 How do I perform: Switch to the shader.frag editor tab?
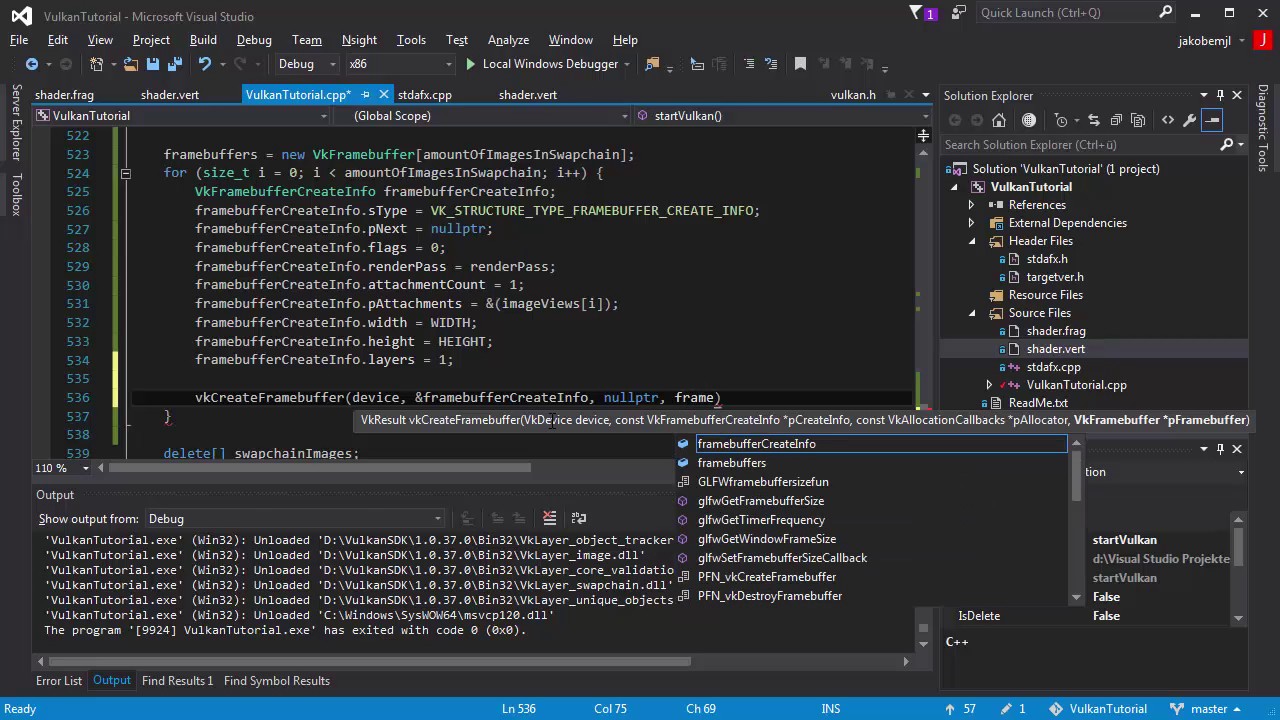click(x=64, y=95)
